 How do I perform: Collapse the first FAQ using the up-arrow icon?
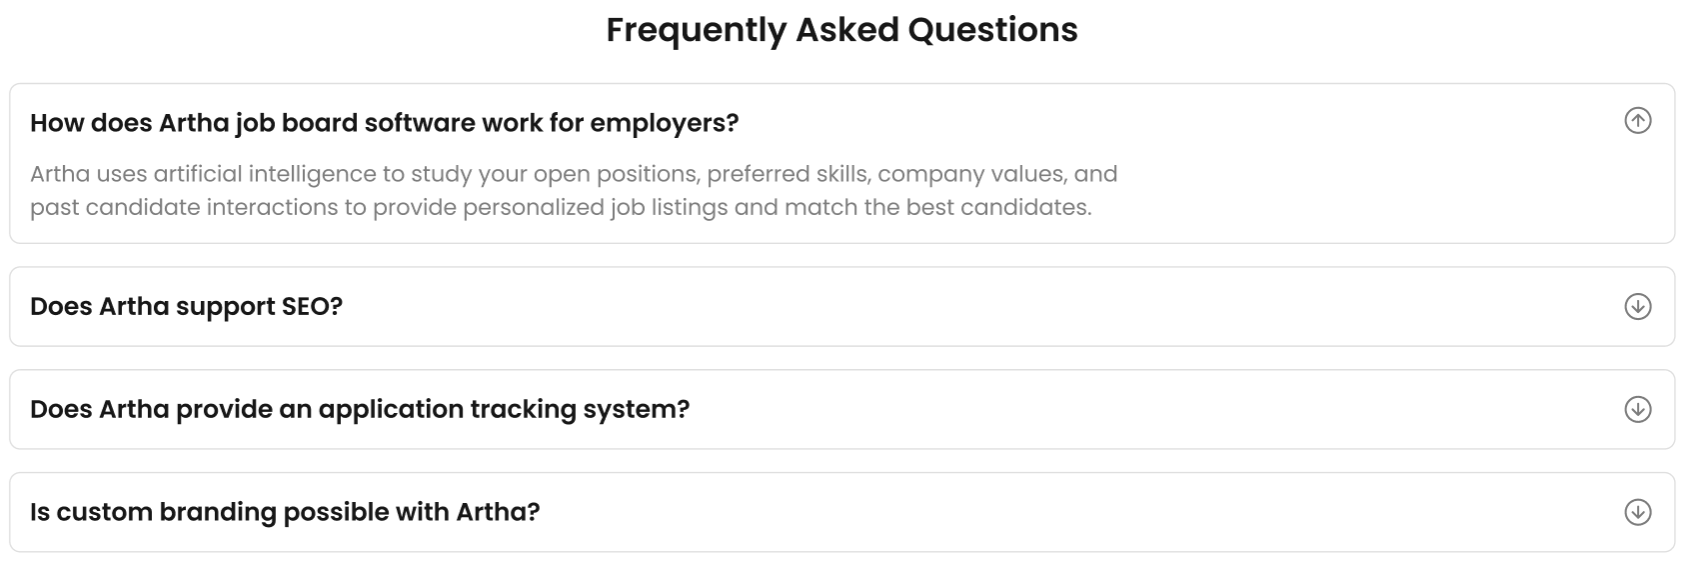[1637, 121]
